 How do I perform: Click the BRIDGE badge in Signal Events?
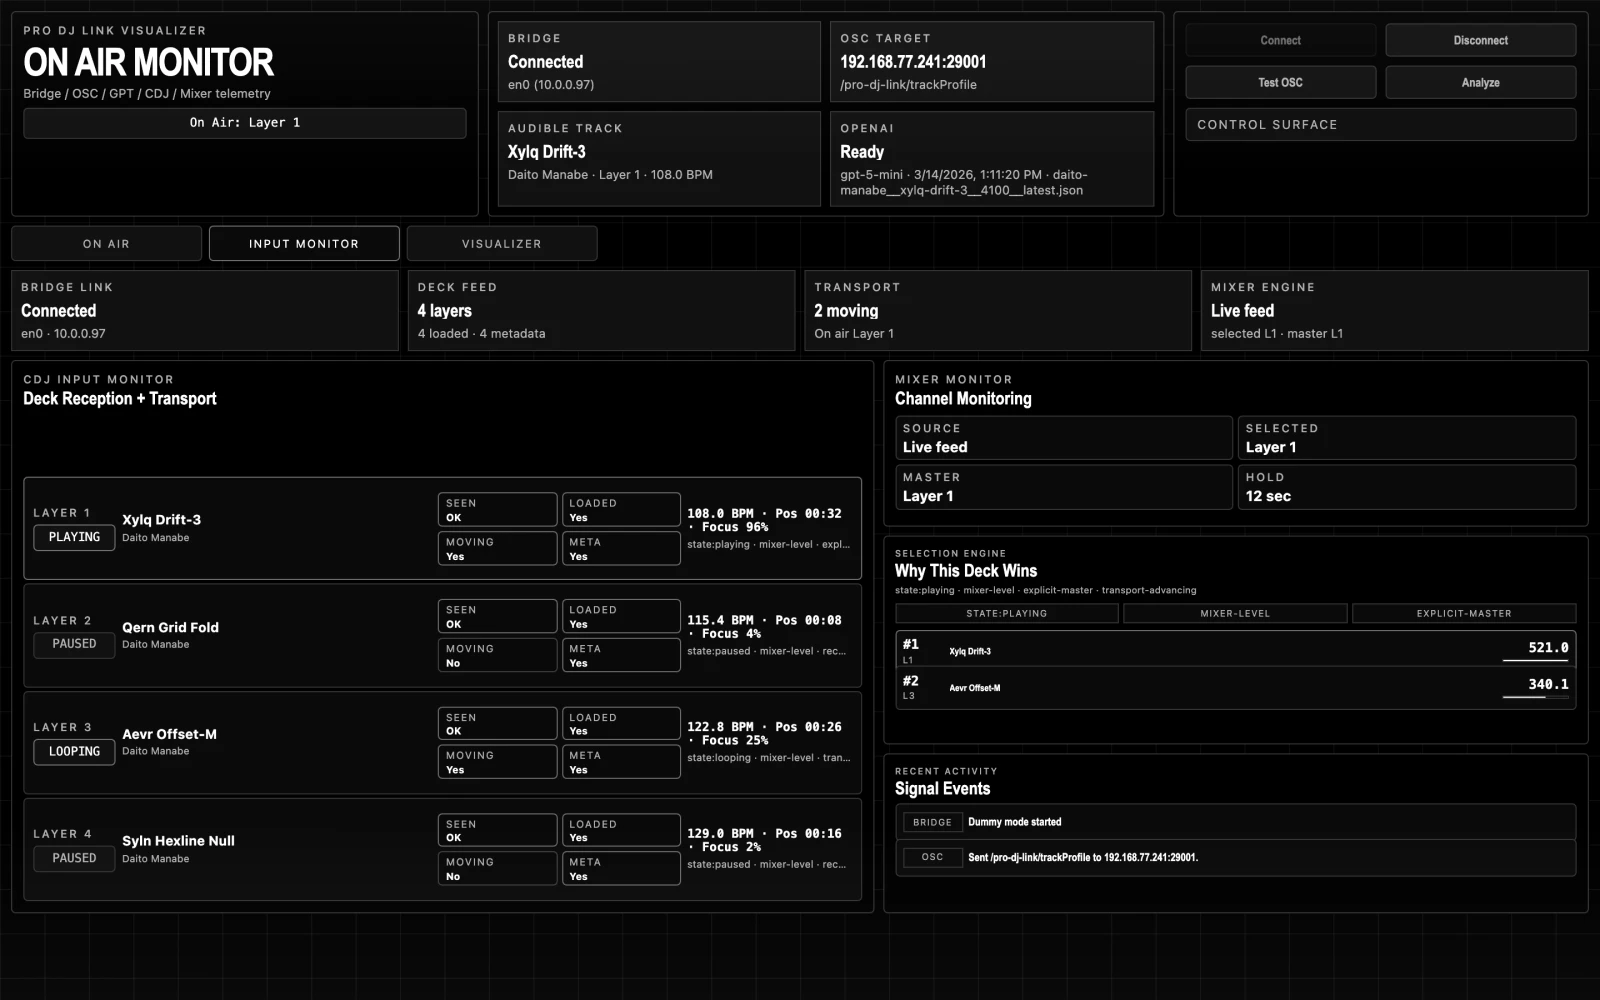point(932,822)
